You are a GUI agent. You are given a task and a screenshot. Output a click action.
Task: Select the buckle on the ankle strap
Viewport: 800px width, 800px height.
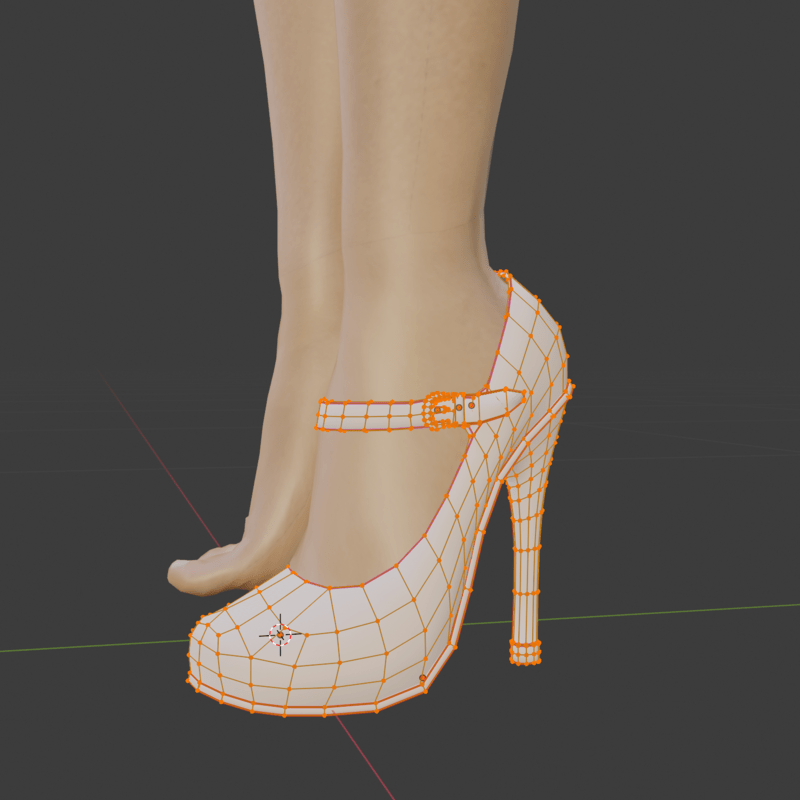click(439, 411)
